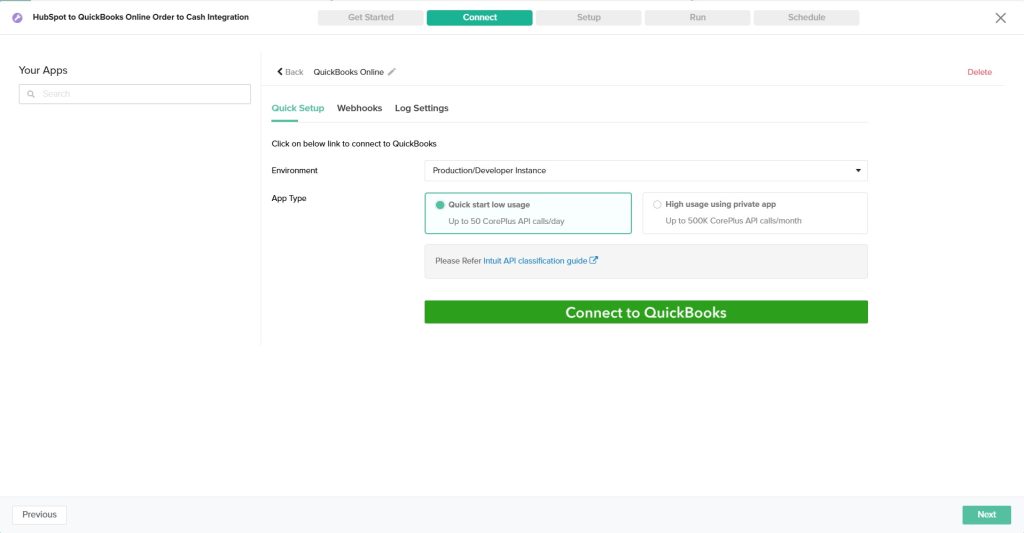Screen dimensions: 1024x533
Task: Click the Next button
Action: (986, 515)
